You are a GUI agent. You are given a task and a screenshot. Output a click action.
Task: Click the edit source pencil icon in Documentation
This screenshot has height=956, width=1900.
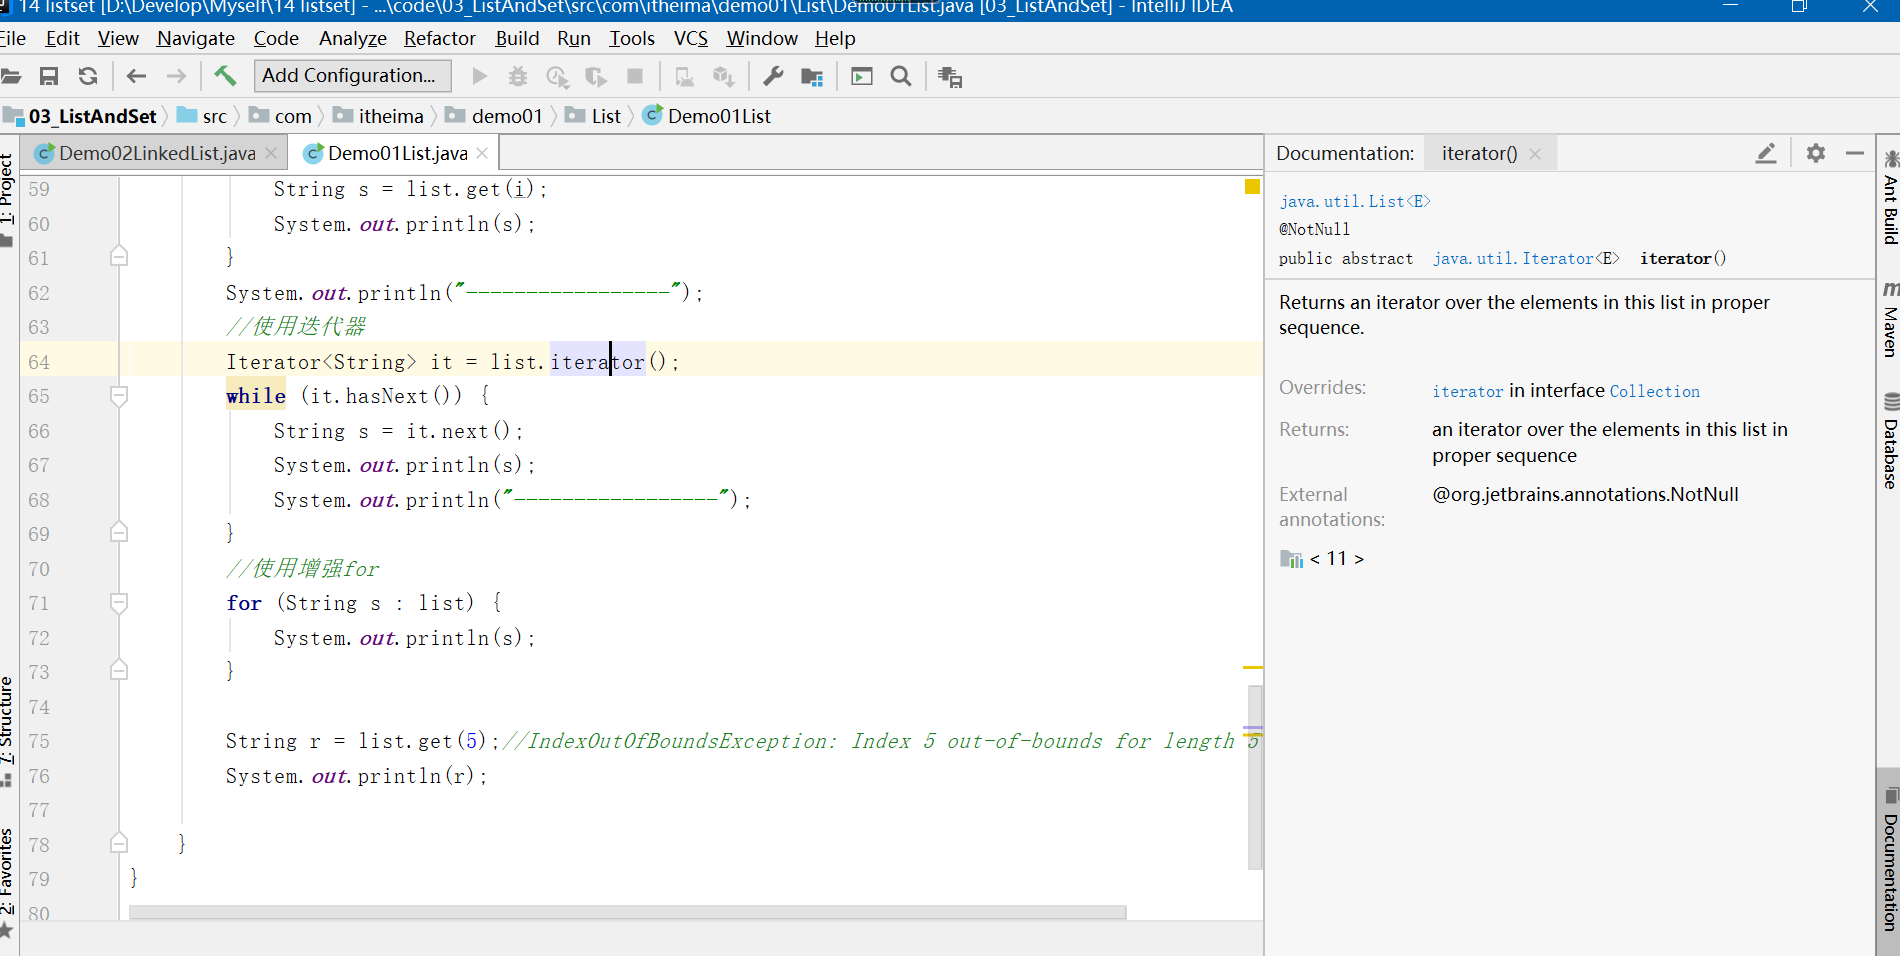pos(1766,153)
